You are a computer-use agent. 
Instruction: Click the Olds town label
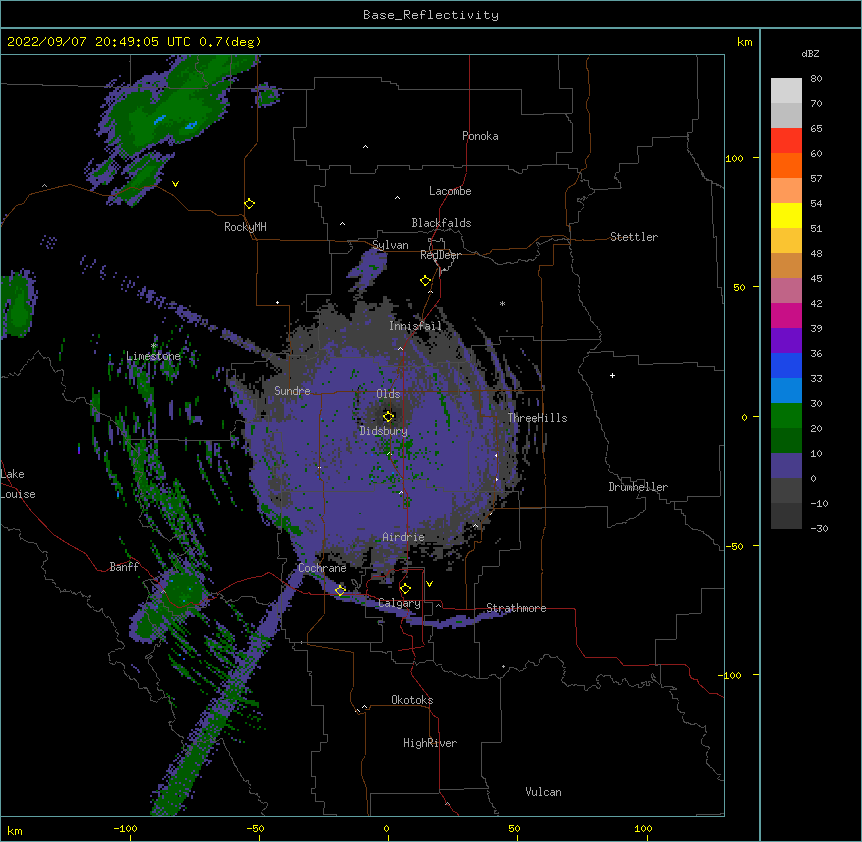pyautogui.click(x=388, y=394)
